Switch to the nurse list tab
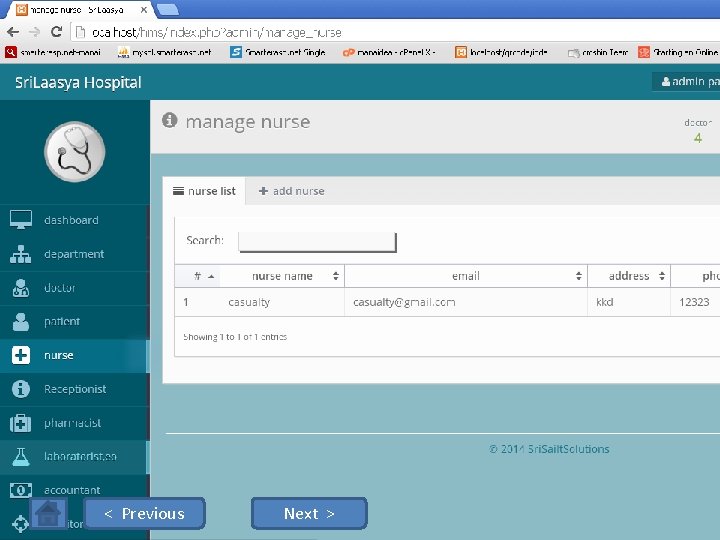This screenshot has width=720, height=540. 204,191
